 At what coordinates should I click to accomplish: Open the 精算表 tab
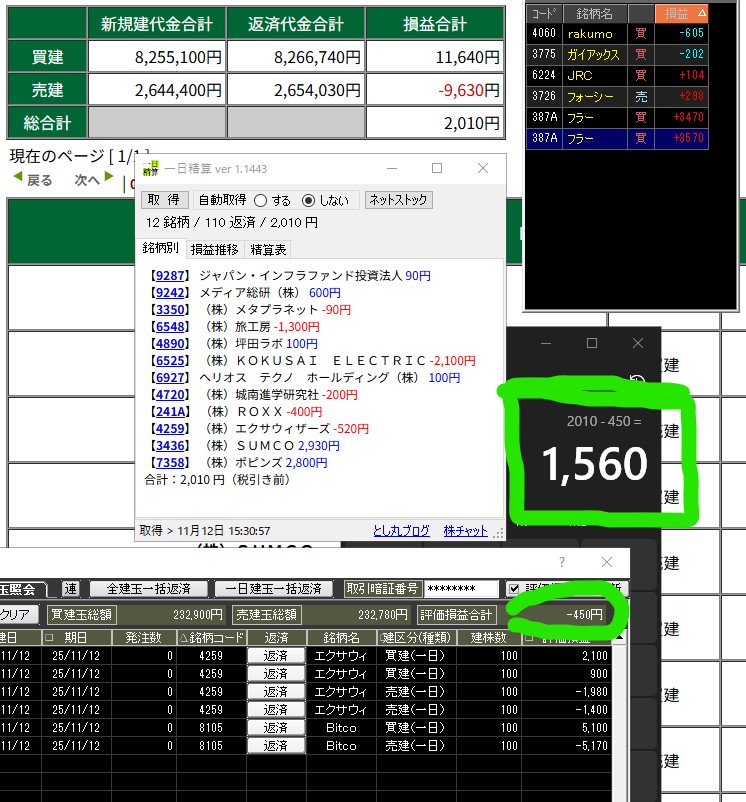(268, 249)
